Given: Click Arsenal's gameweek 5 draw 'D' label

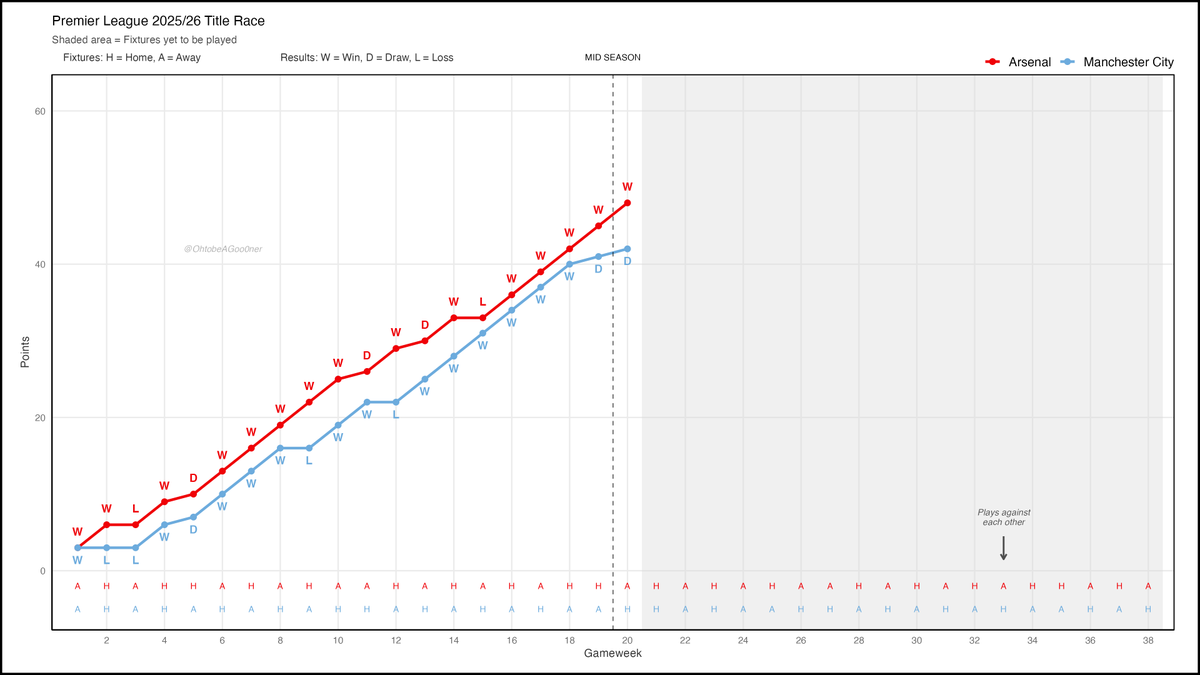Looking at the screenshot, I should point(194,478).
